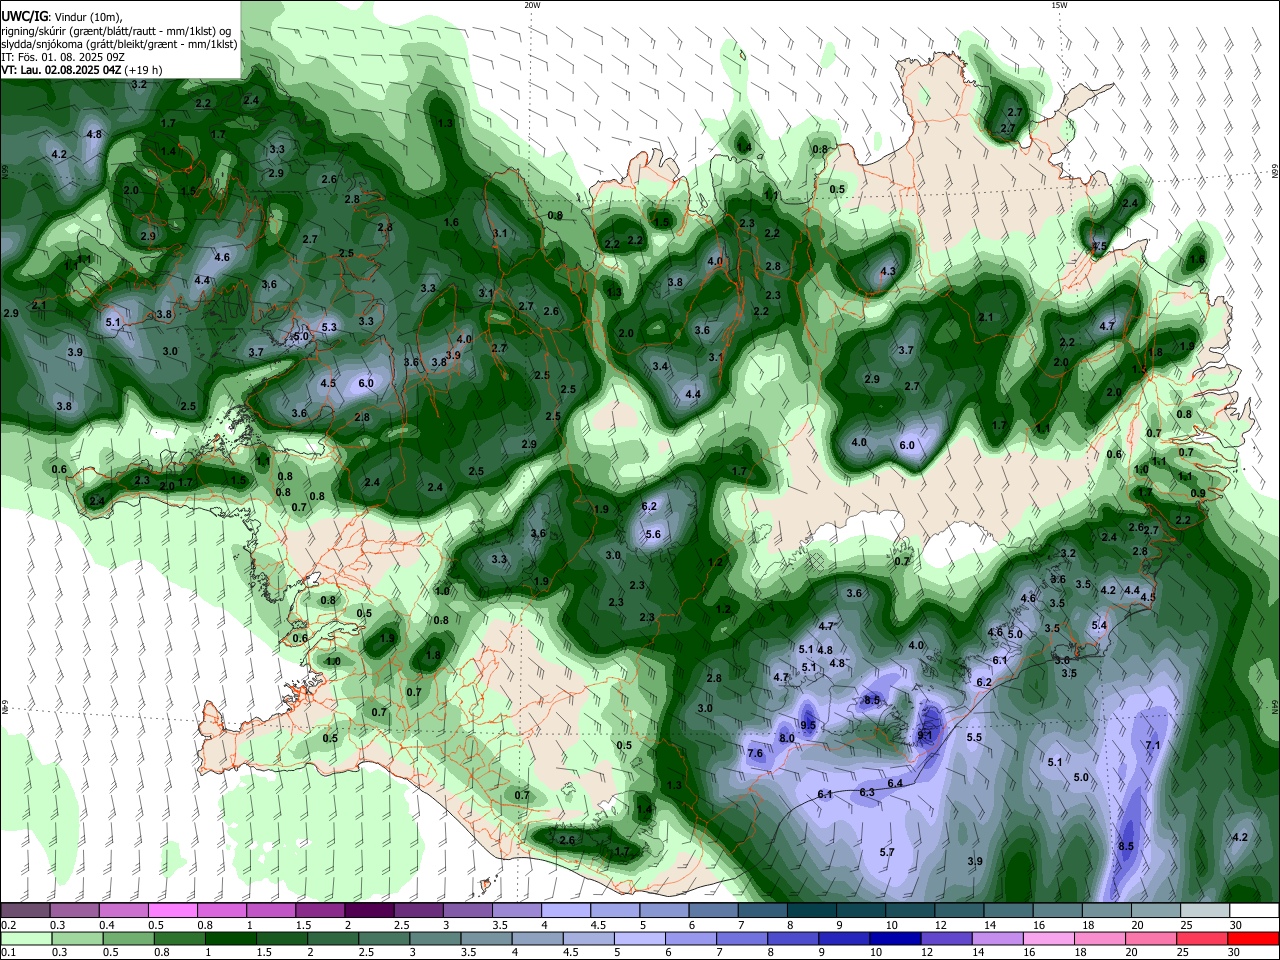Click the 3.4 value on the map
1280x960 pixels.
(660, 367)
